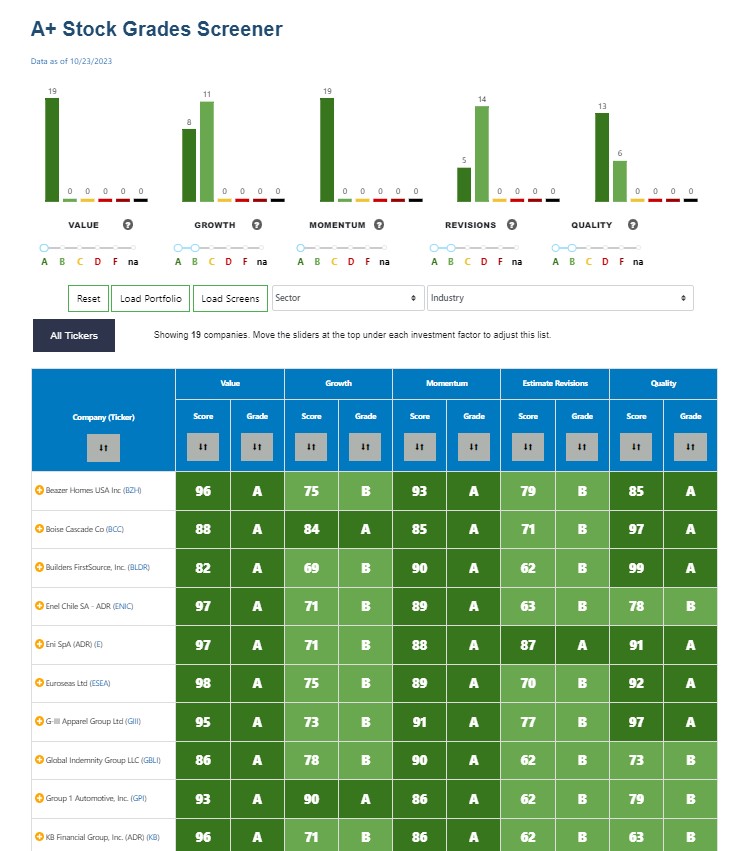Click the Value grade slider handle
The height and width of the screenshot is (851, 733).
[x=44, y=248]
